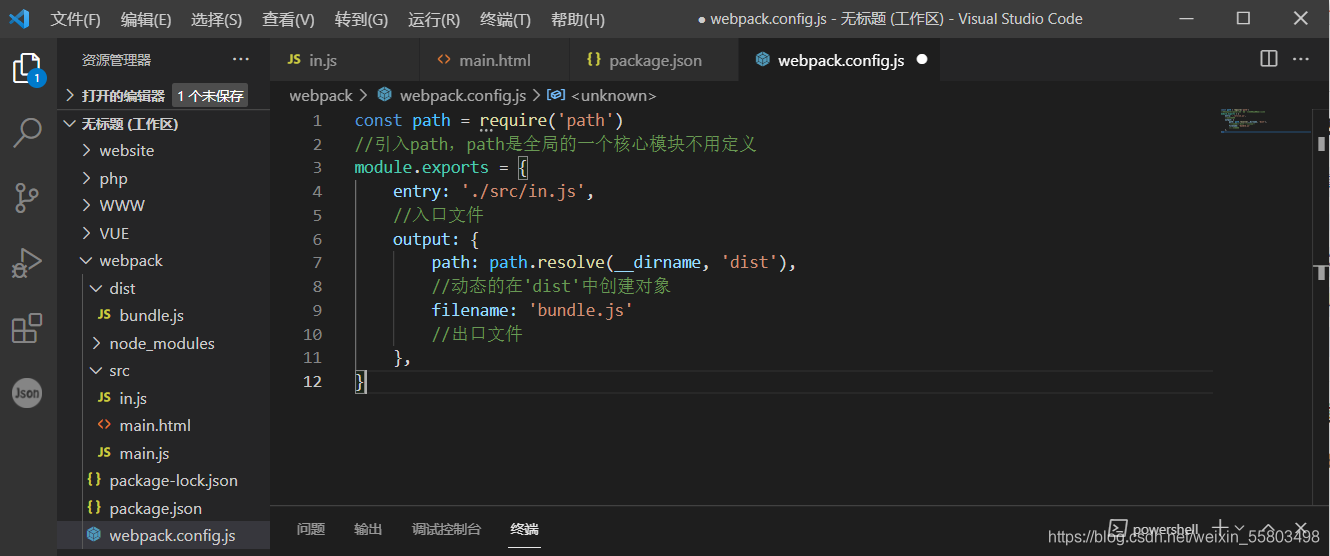
Task: Switch to the 调试控制台 panel tab
Action: pos(446,529)
